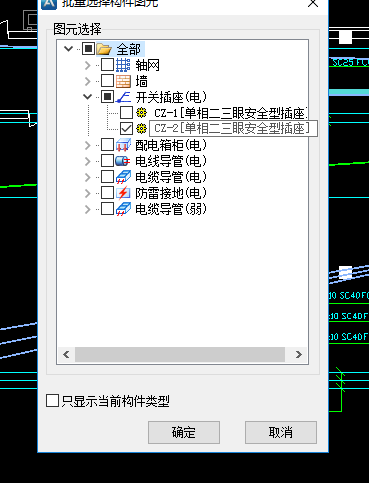Click the gear icon beside CZ-1

coord(142,113)
